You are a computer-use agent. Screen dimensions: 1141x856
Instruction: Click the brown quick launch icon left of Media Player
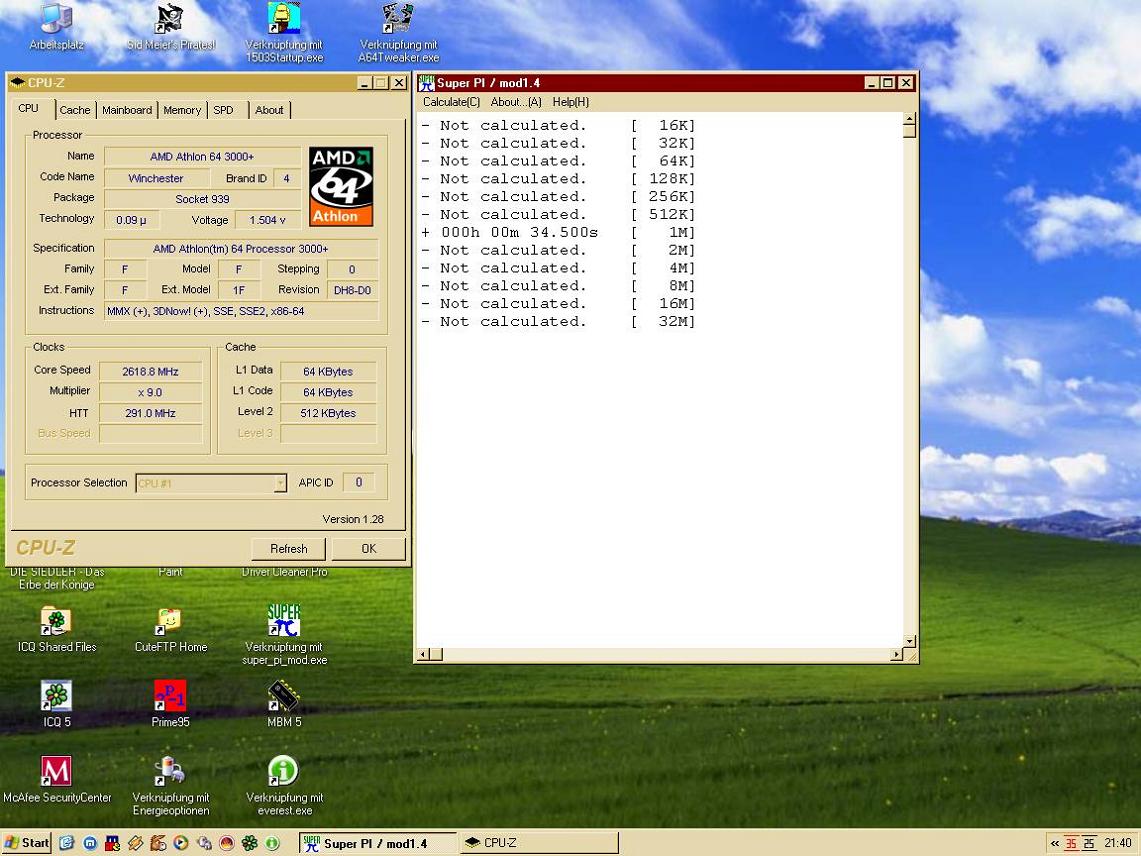158,843
